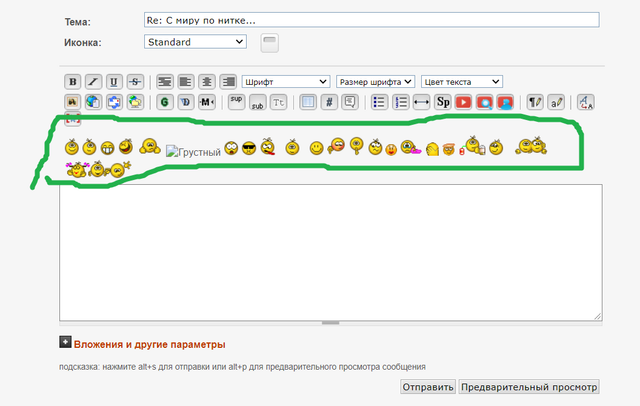This screenshot has width=640, height=406.
Task: Open the Иконка dropdown showing Standard
Action: pos(195,42)
